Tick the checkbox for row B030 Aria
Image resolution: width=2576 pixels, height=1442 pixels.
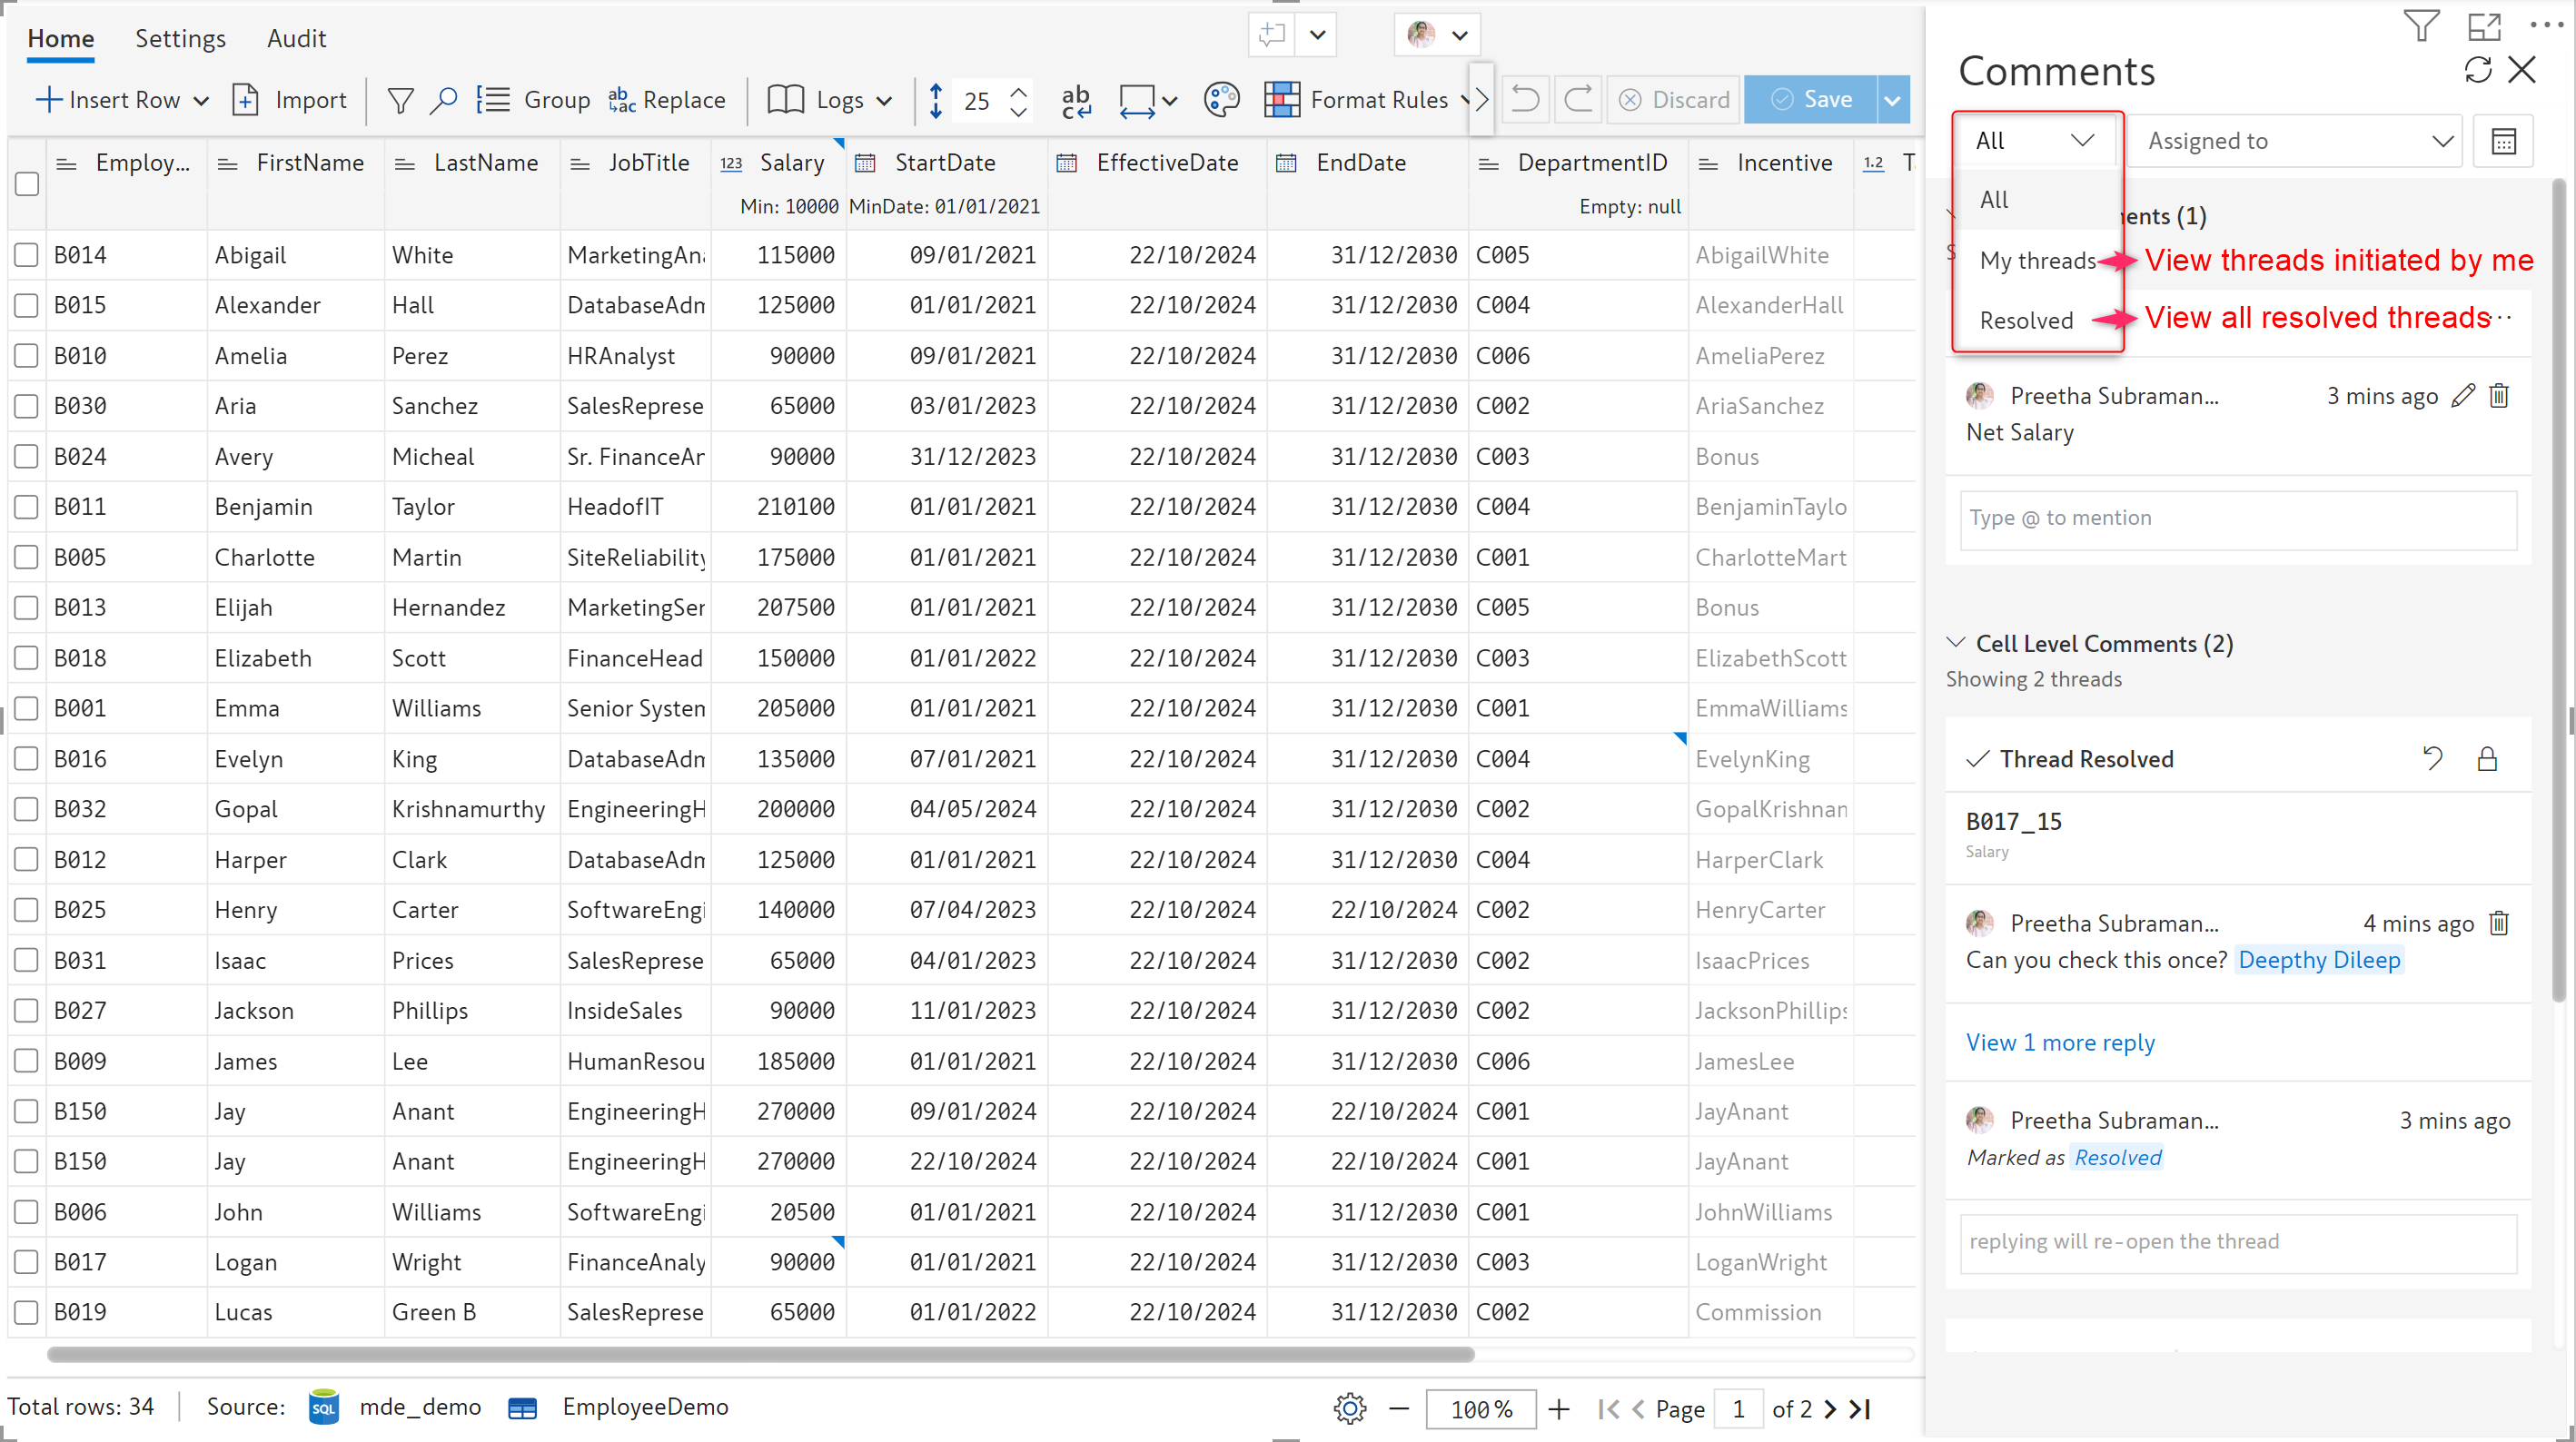27,406
